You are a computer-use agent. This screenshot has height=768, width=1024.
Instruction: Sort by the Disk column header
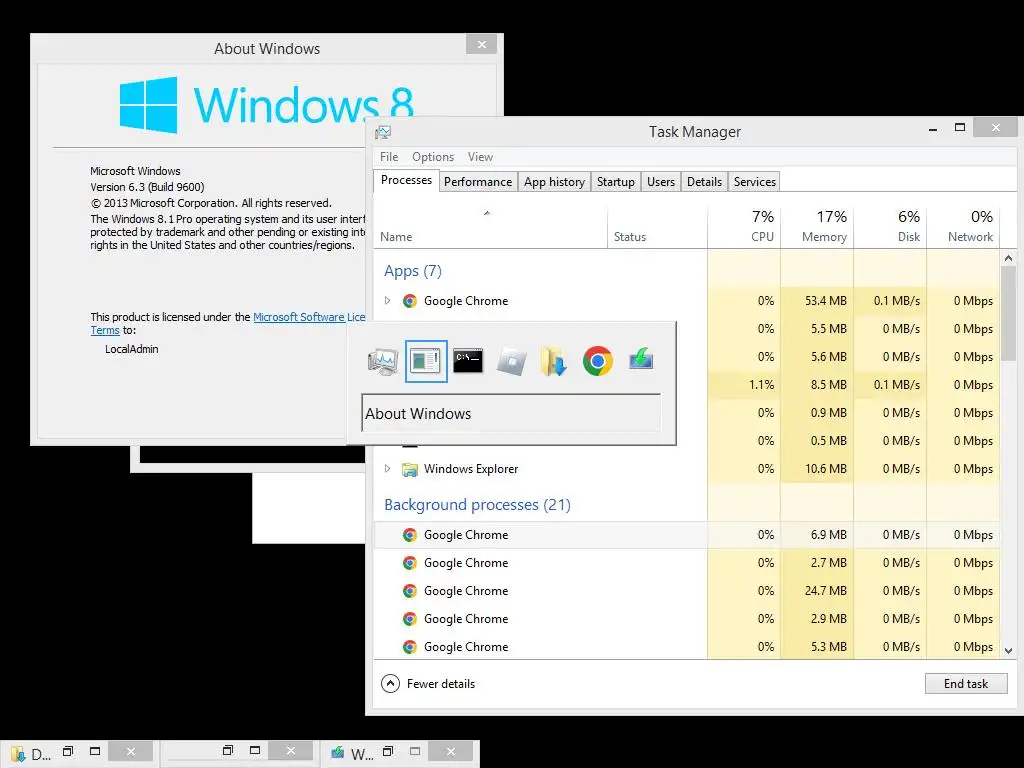coord(890,227)
